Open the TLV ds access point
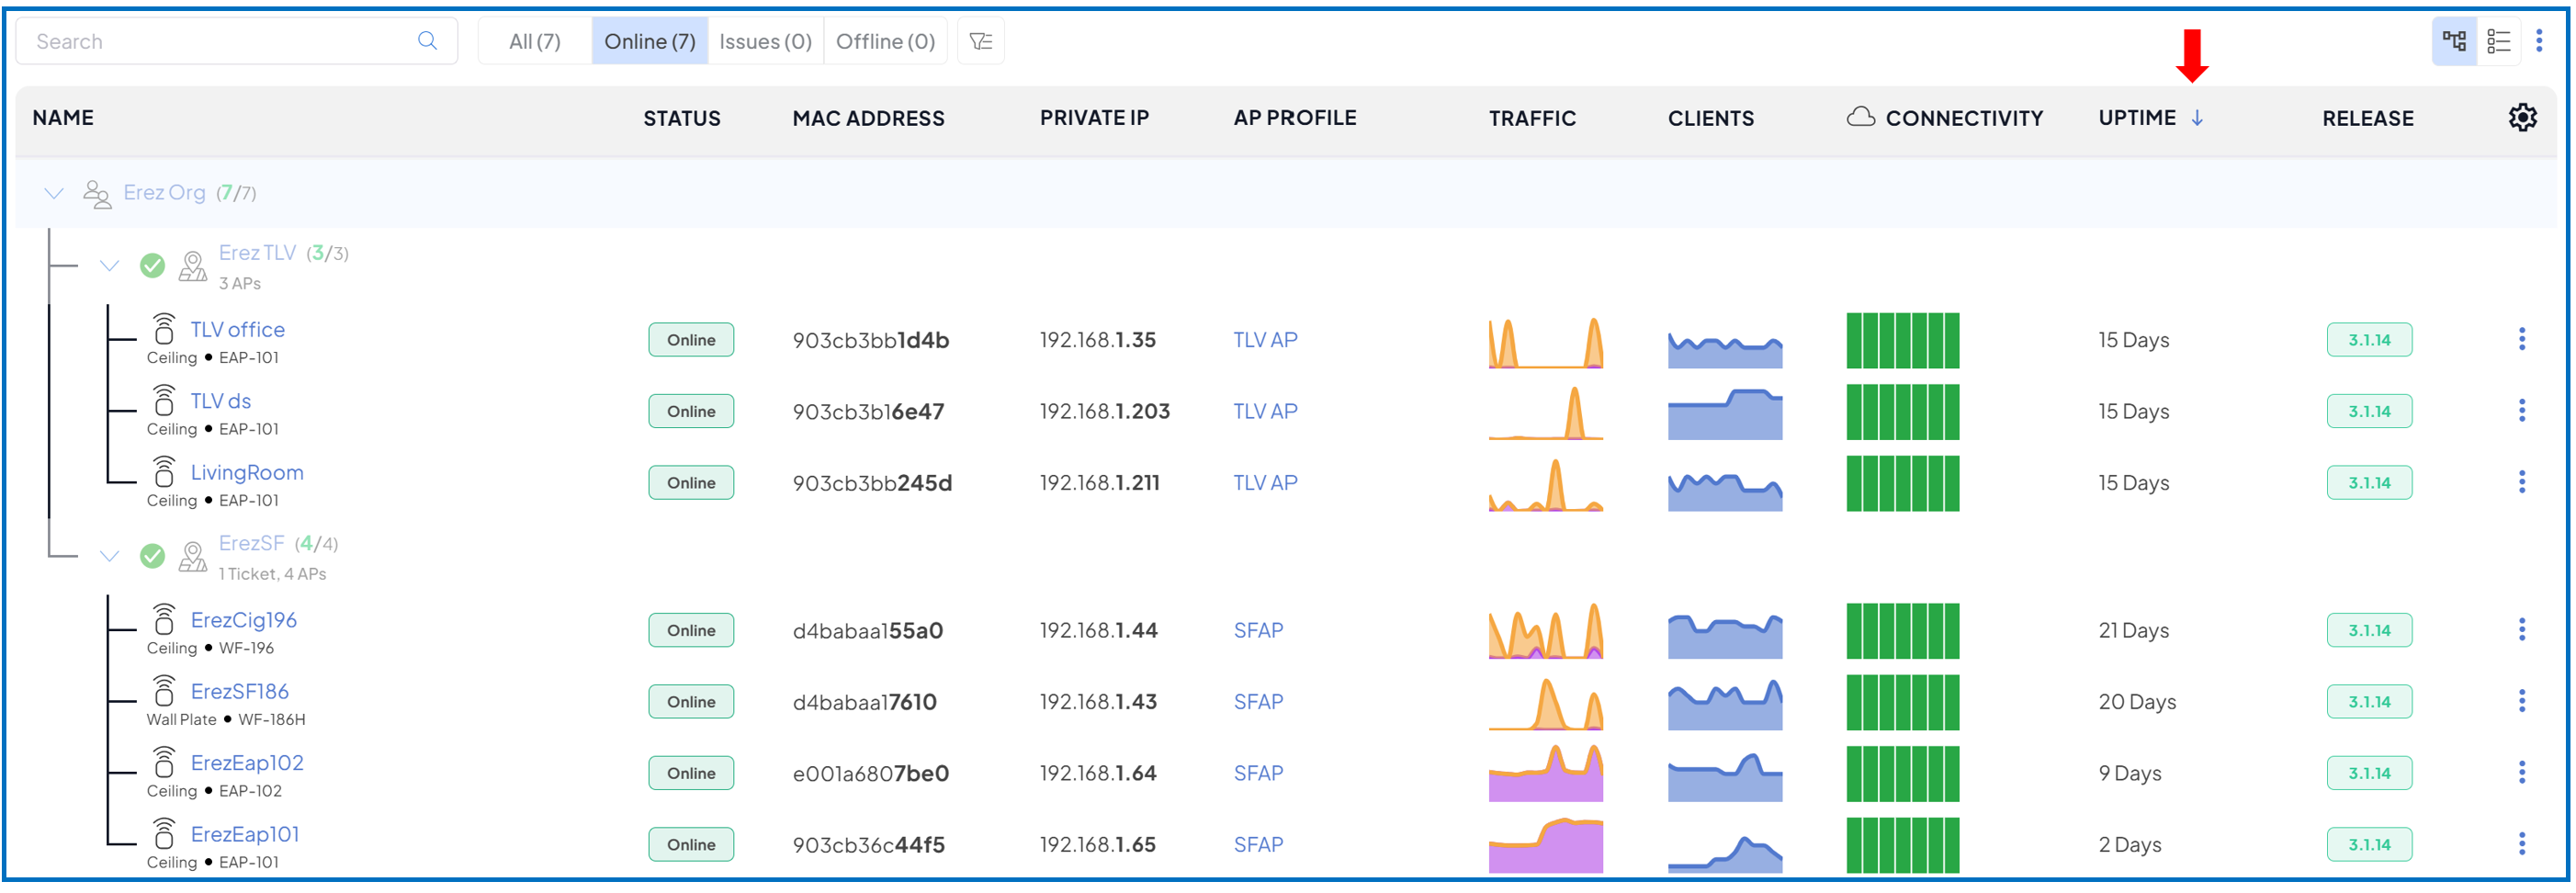 coord(221,401)
